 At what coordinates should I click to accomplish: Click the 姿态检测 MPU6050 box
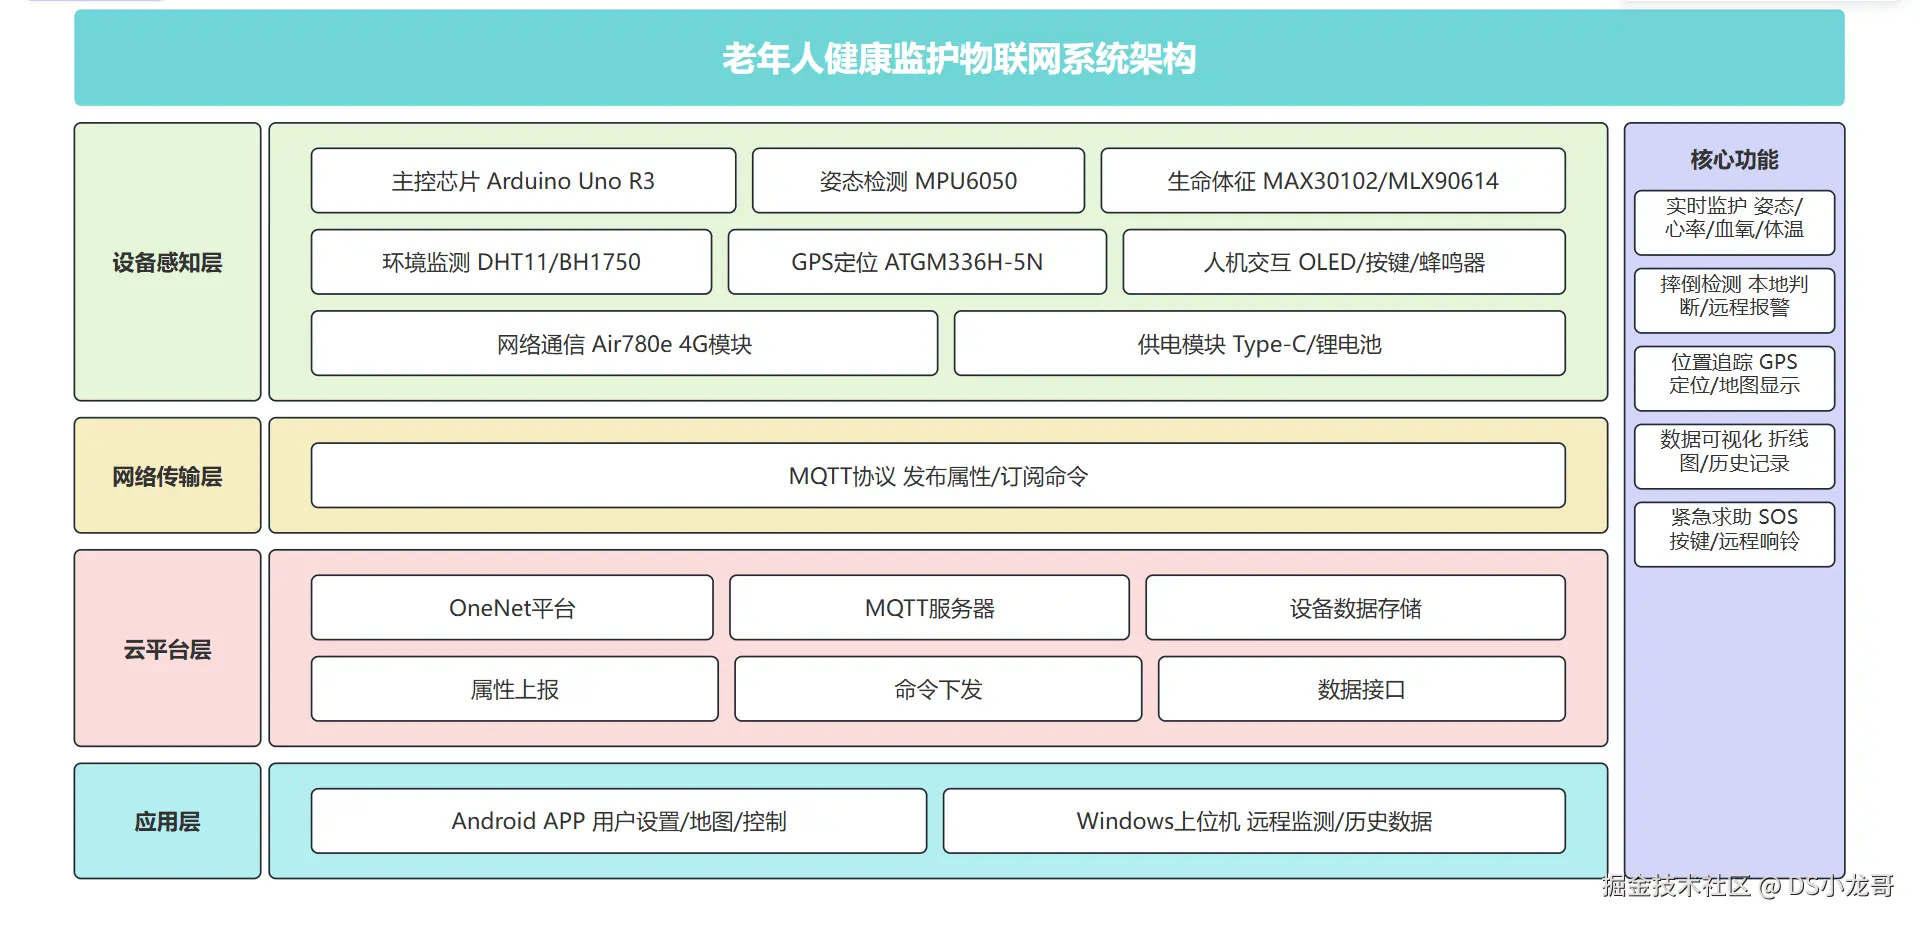coord(918,181)
